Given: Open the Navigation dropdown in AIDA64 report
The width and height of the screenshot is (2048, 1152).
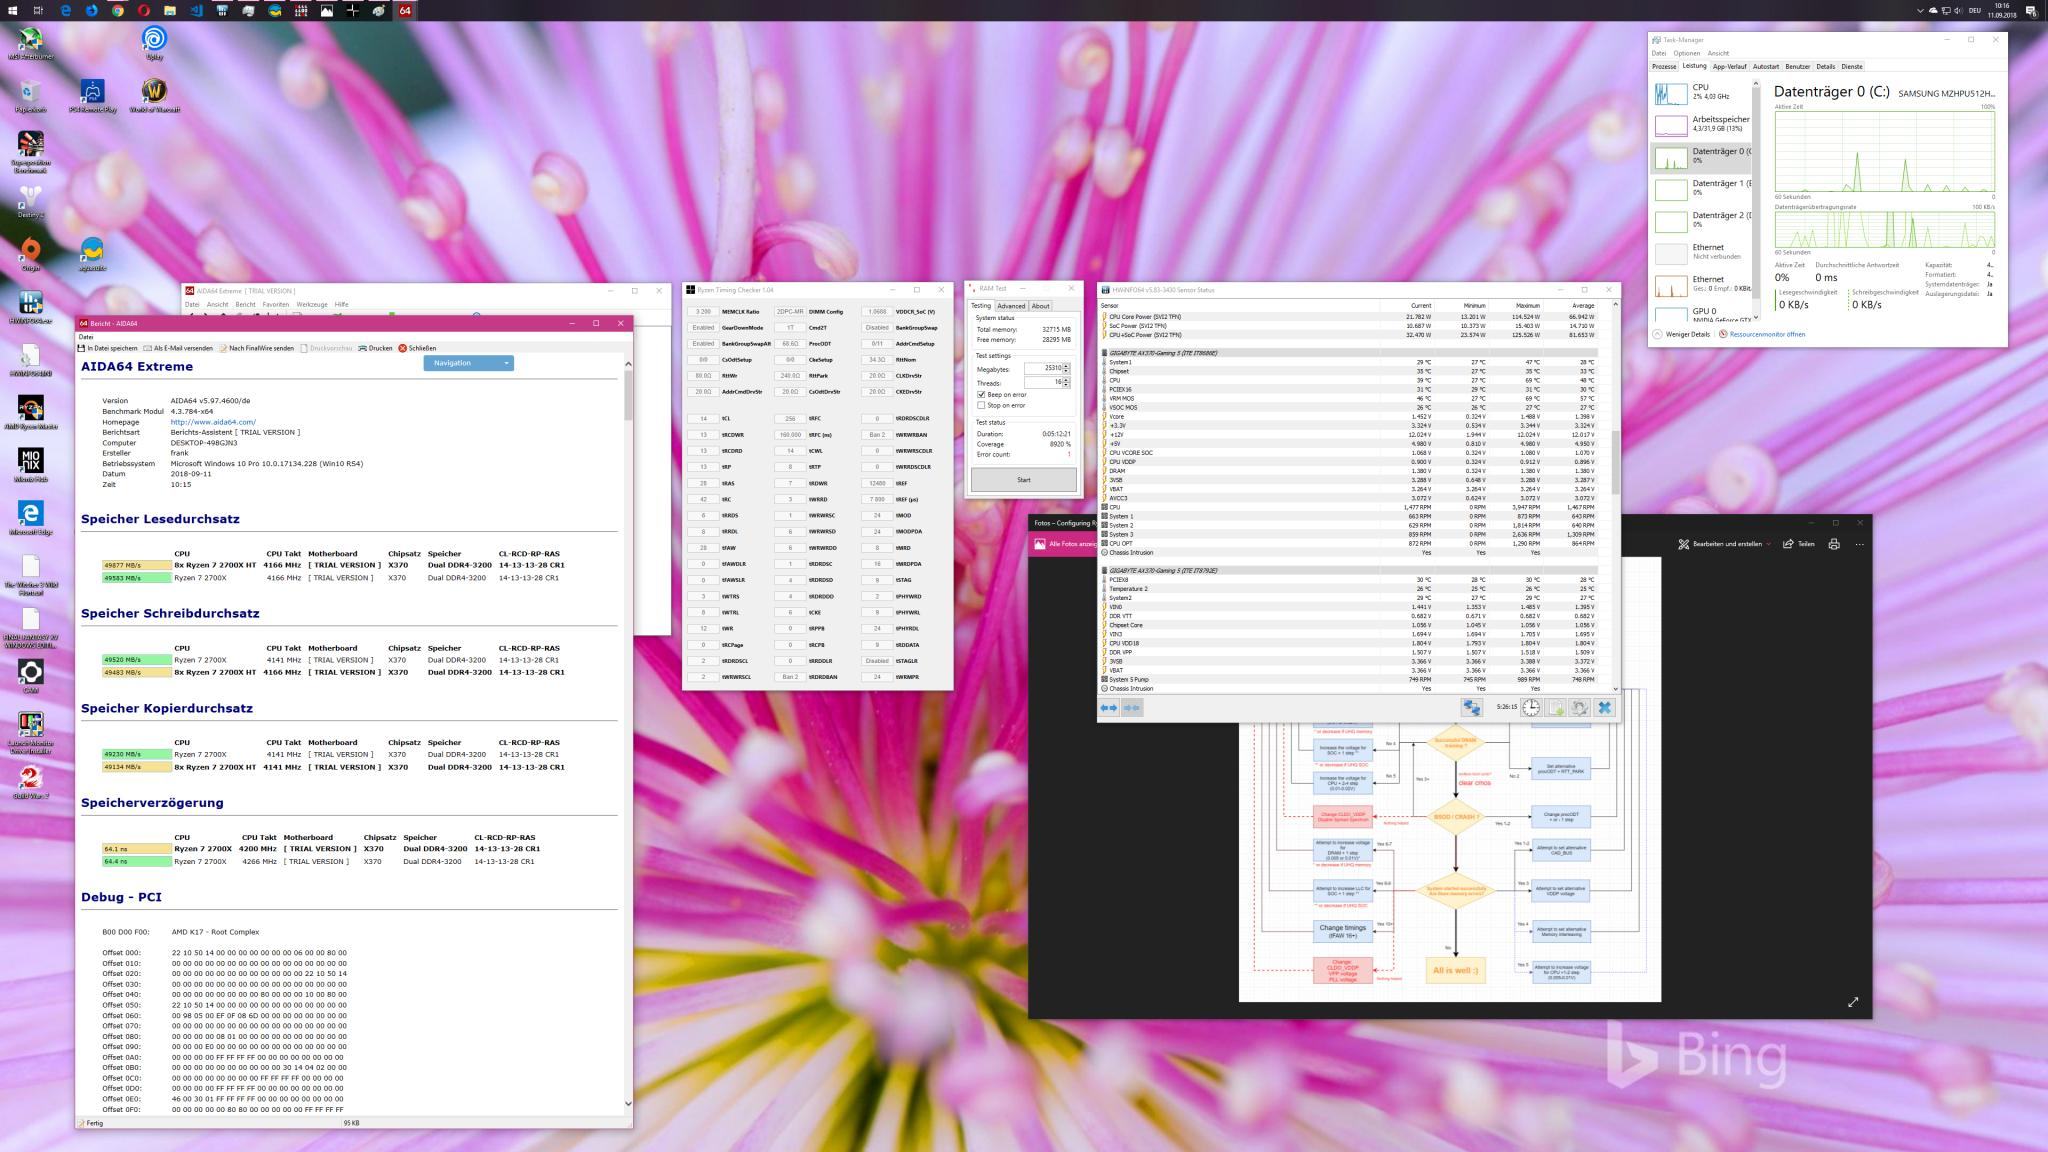Looking at the screenshot, I should (468, 363).
